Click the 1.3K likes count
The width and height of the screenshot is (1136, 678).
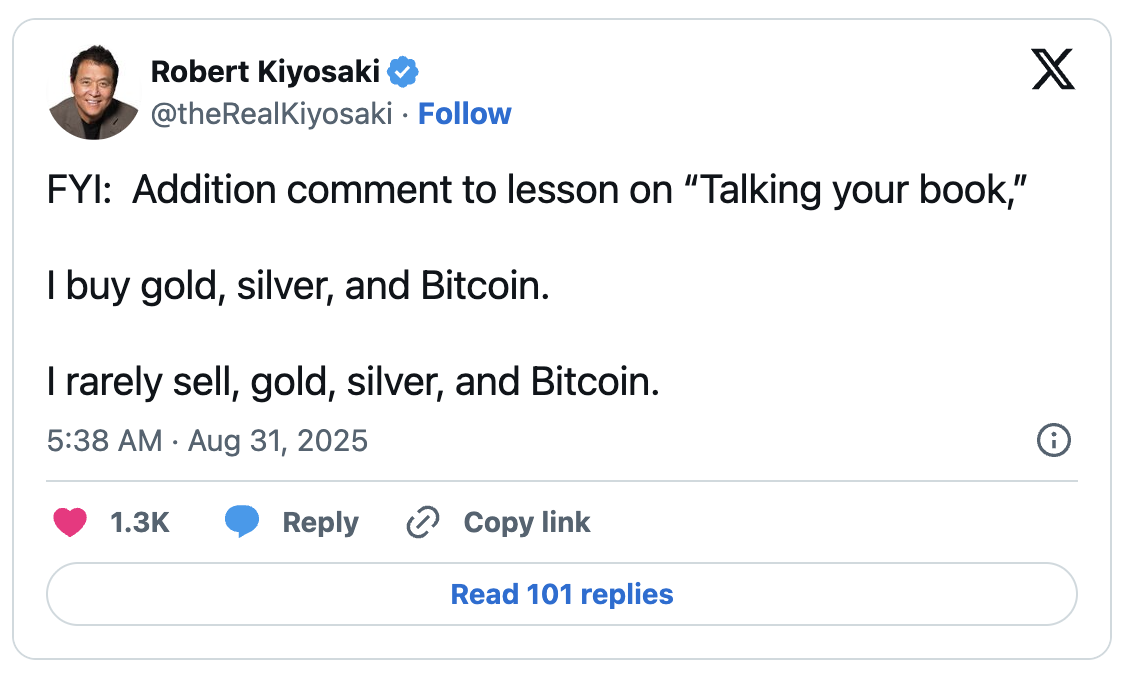coord(140,522)
